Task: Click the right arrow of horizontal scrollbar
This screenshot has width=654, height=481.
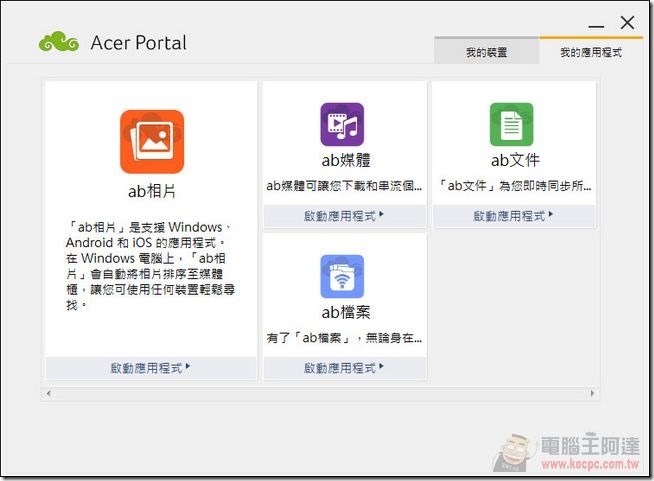Action: click(592, 393)
